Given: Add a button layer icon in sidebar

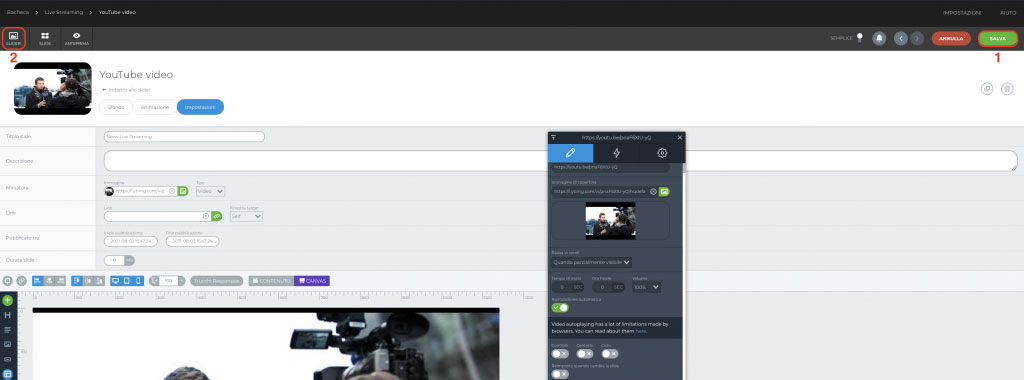Looking at the screenshot, I should (8, 359).
